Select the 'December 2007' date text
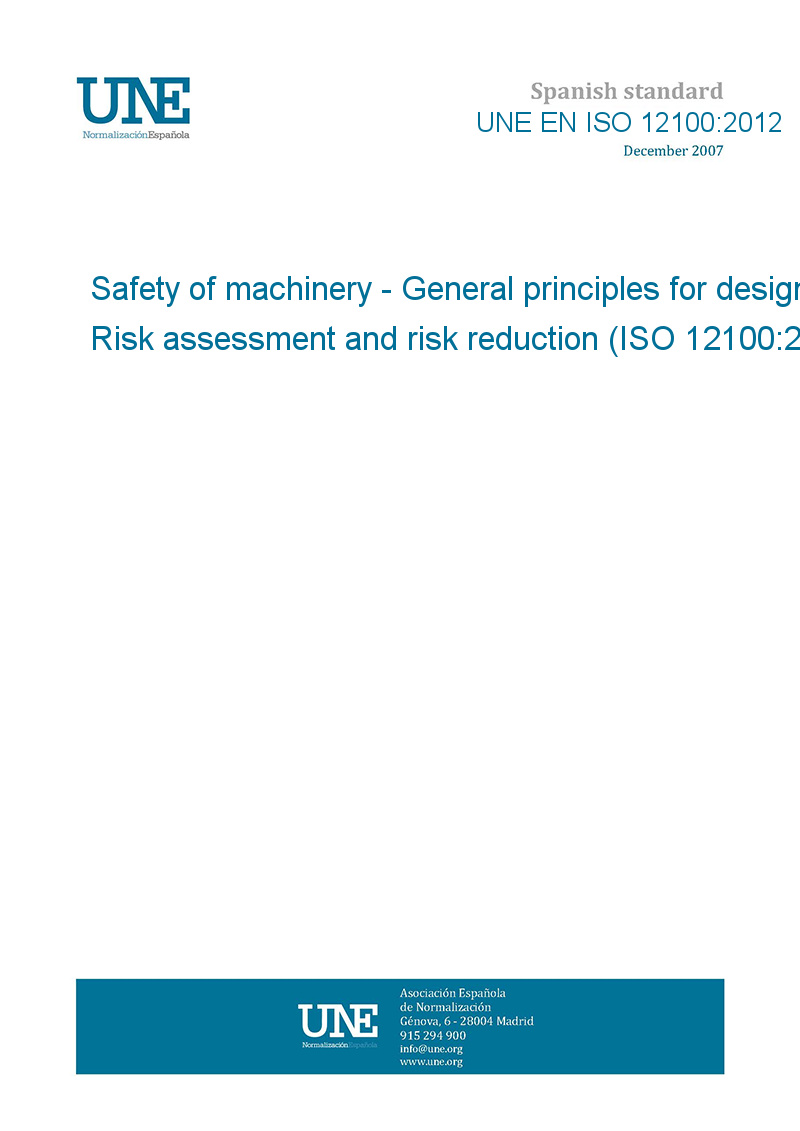This screenshot has width=800, height=1131. point(673,151)
